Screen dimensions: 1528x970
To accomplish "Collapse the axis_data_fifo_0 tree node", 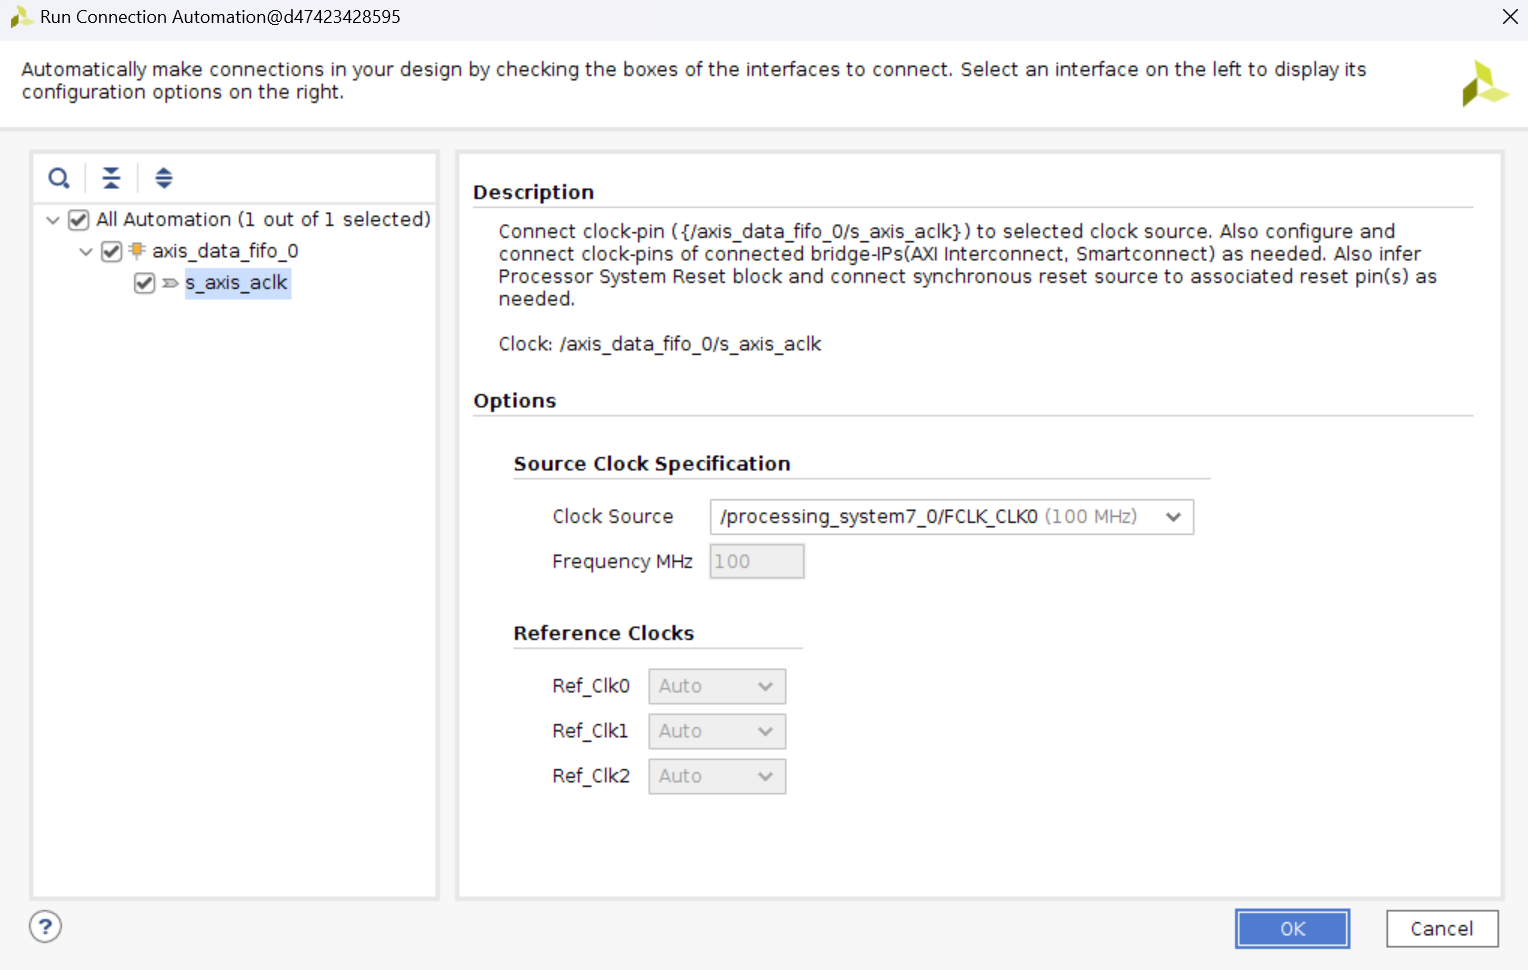I will (86, 251).
